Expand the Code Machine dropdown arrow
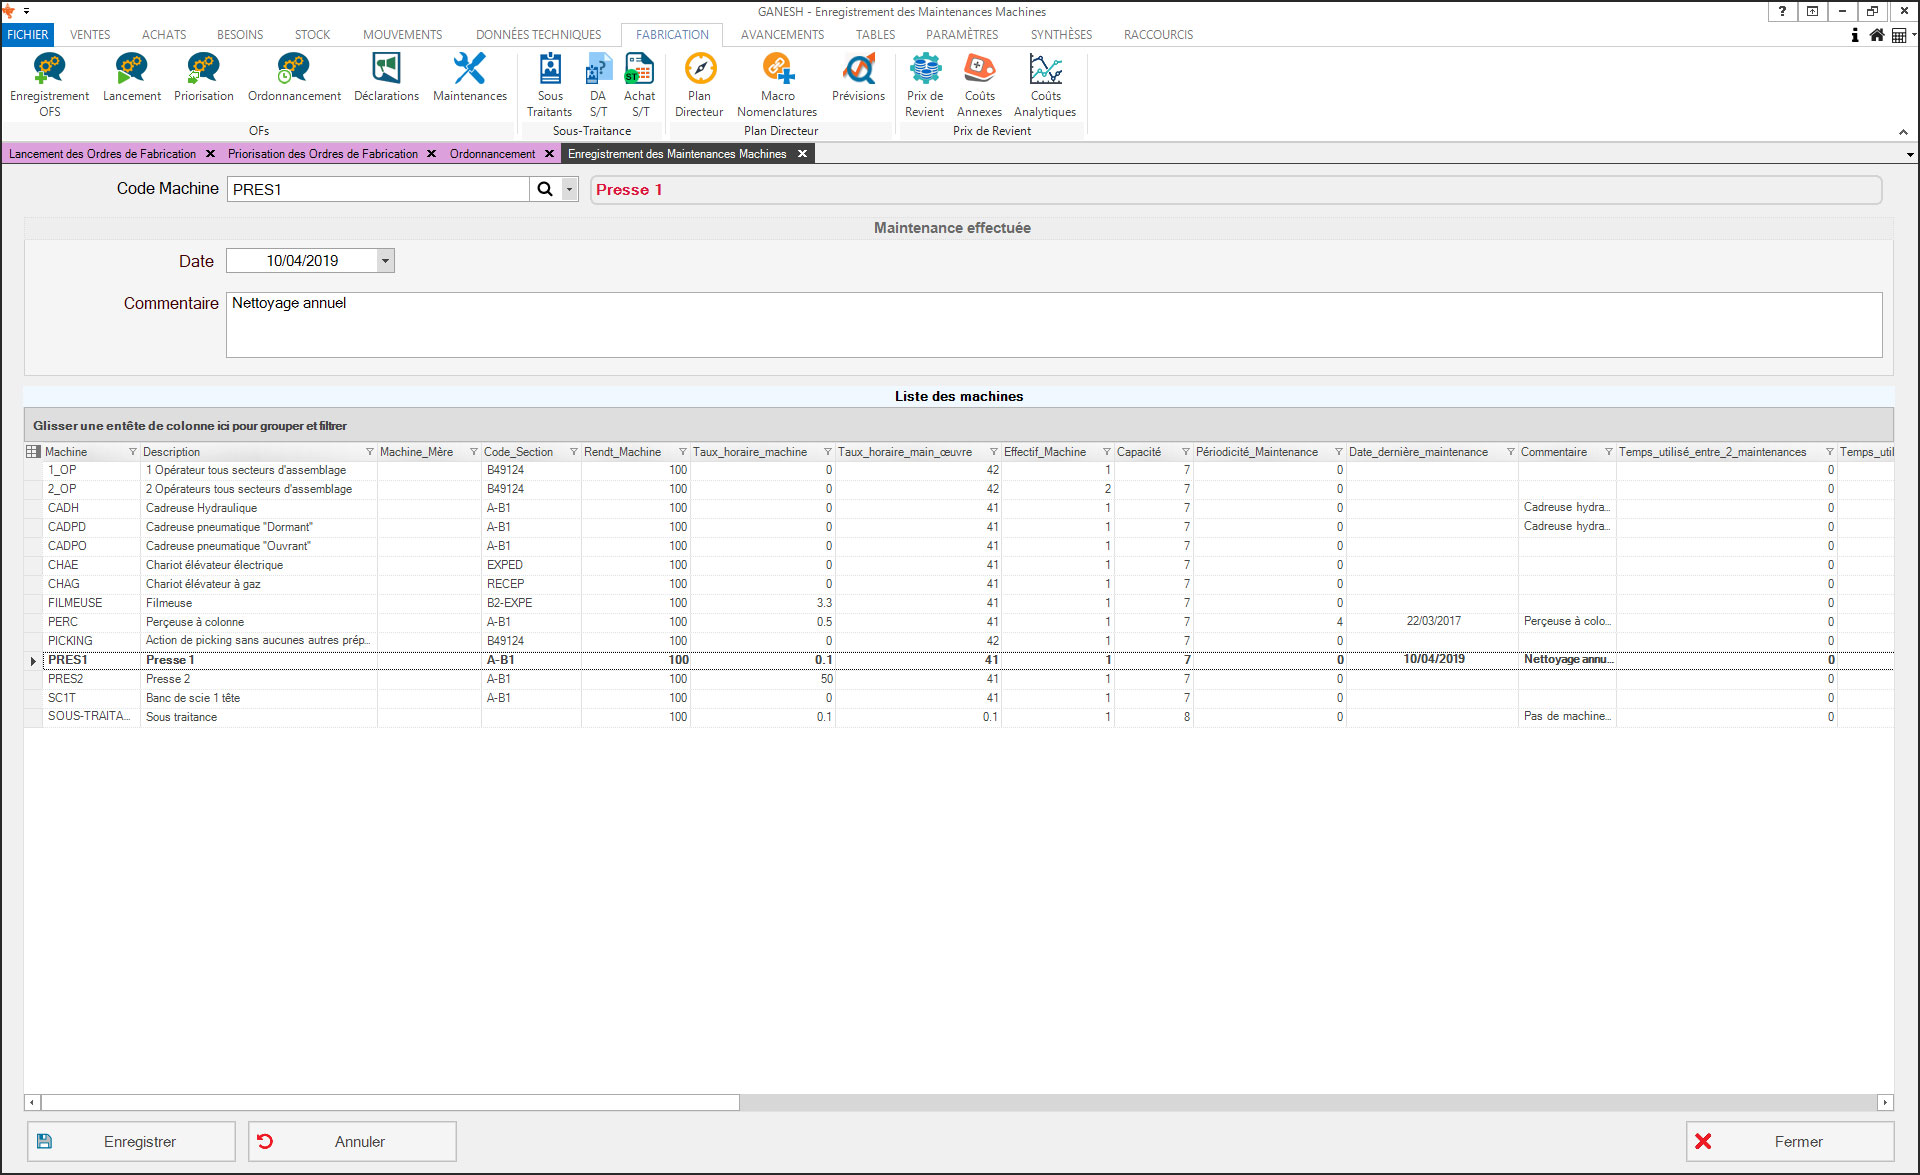Viewport: 1920px width, 1175px height. (x=570, y=189)
